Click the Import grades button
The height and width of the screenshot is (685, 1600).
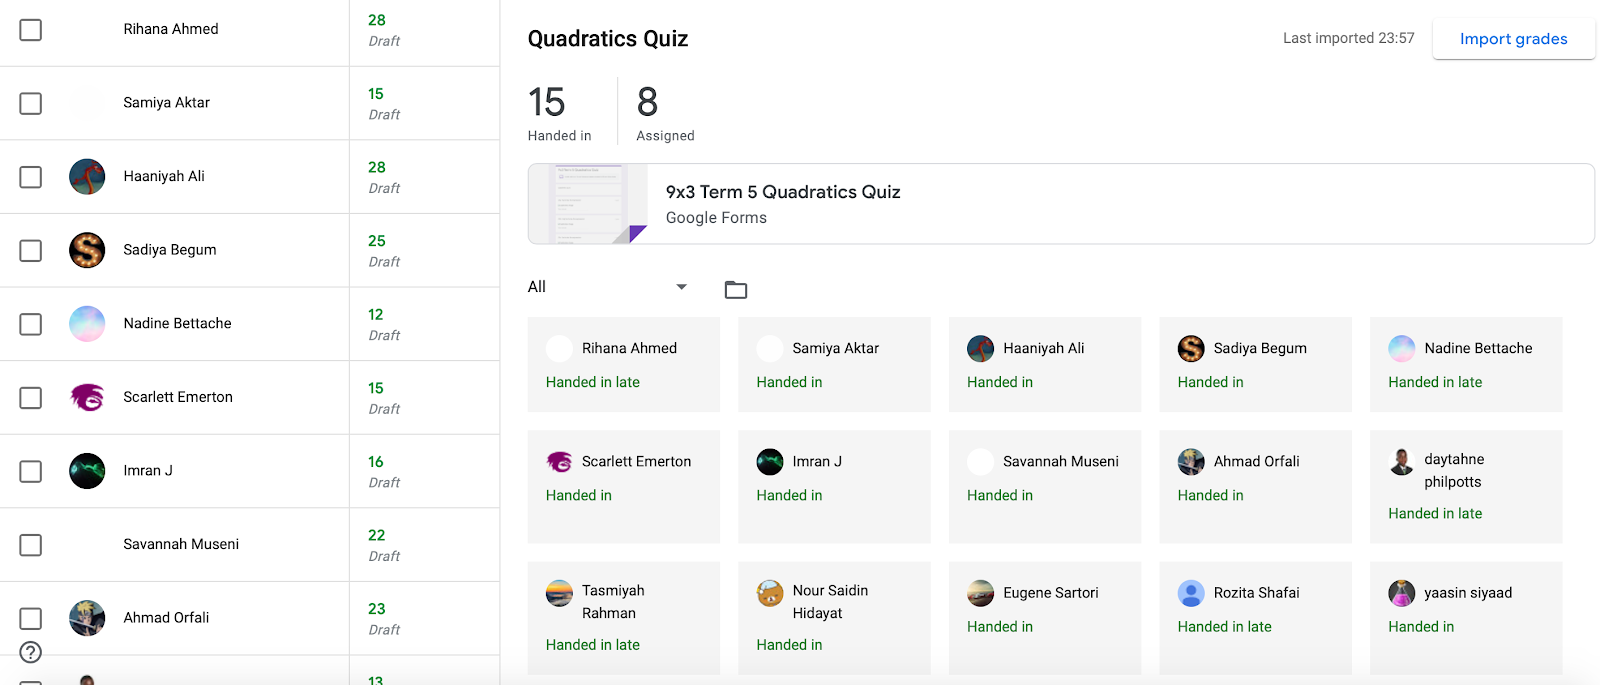click(1514, 39)
